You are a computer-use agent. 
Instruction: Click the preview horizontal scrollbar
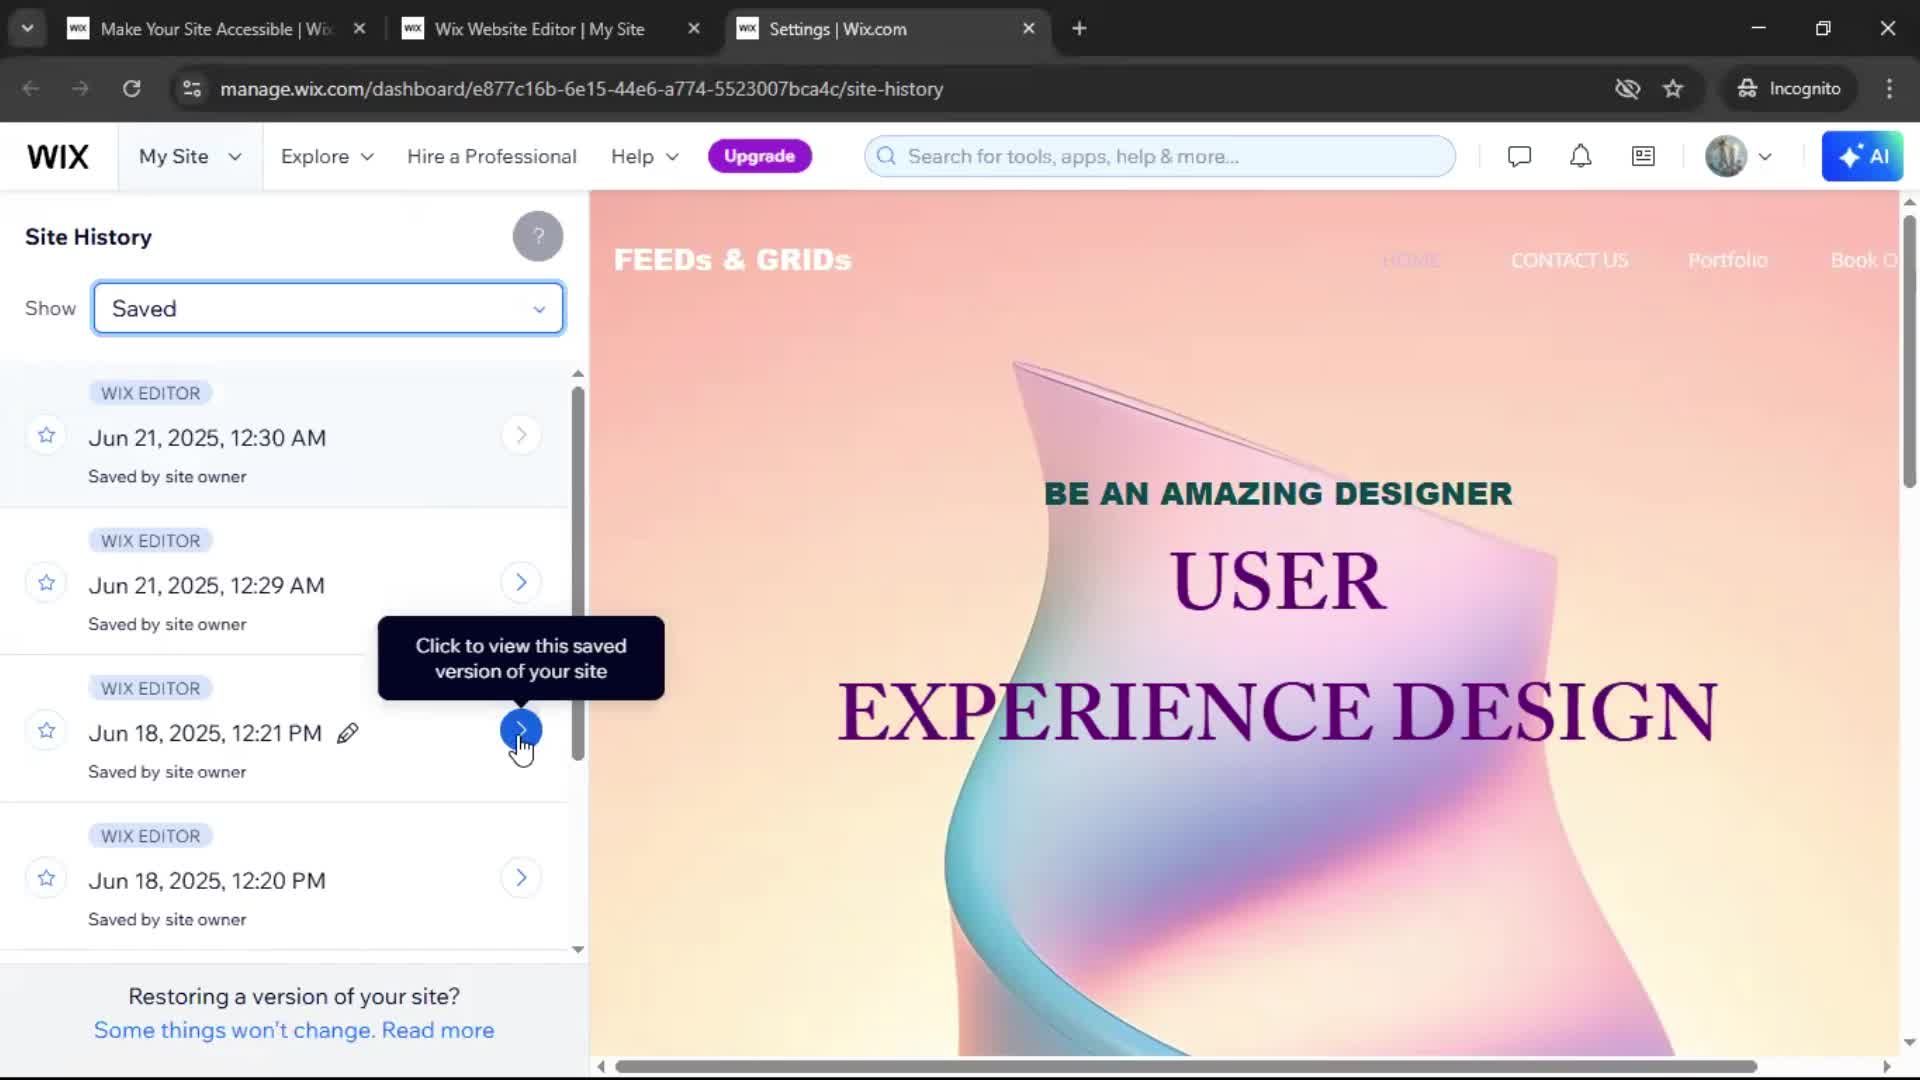(x=1186, y=1067)
